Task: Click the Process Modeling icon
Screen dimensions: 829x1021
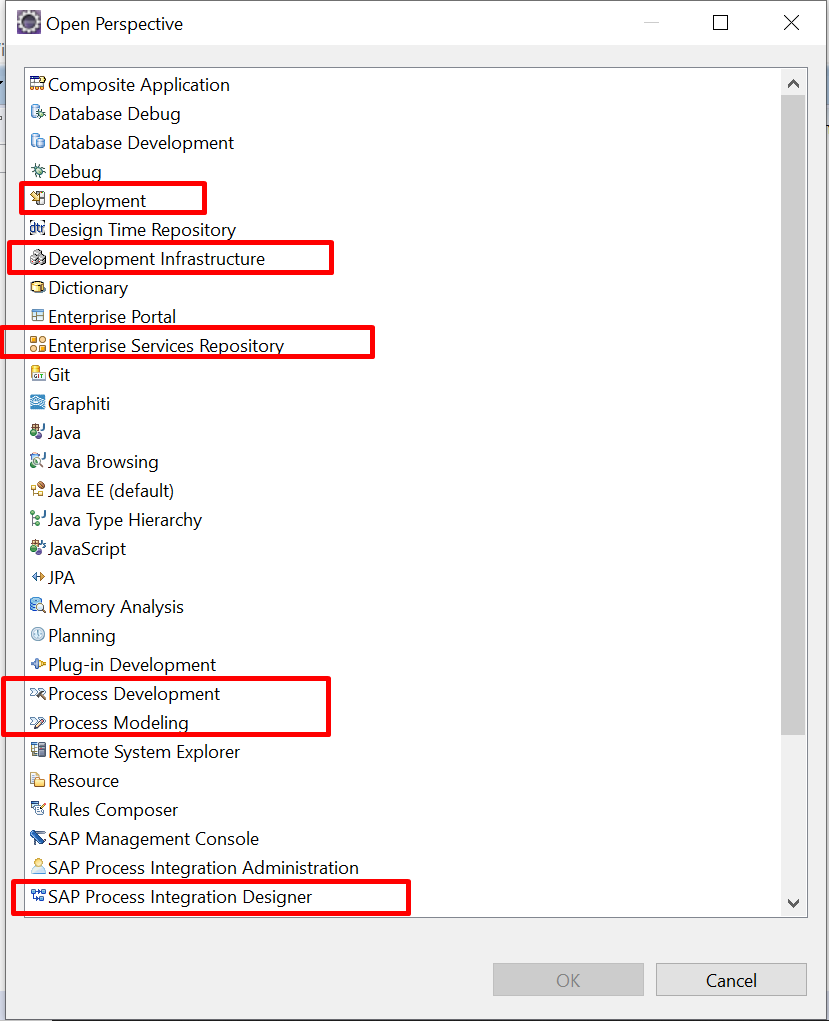Action: click(38, 722)
